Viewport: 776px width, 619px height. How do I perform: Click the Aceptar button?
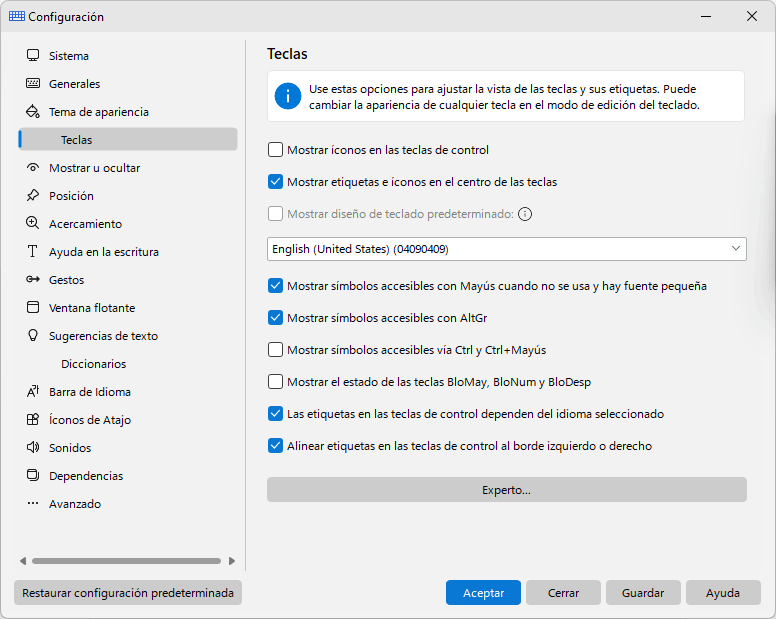[483, 593]
